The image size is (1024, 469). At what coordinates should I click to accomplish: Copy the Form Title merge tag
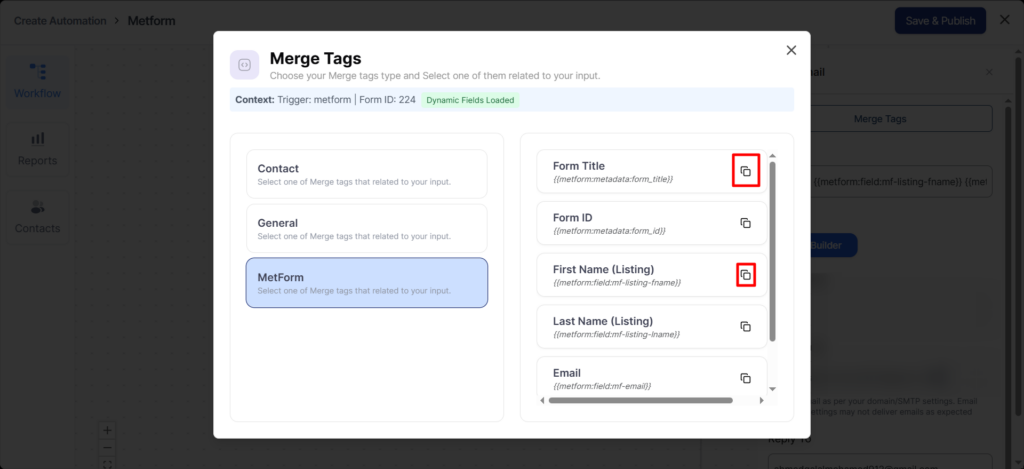tap(745, 171)
